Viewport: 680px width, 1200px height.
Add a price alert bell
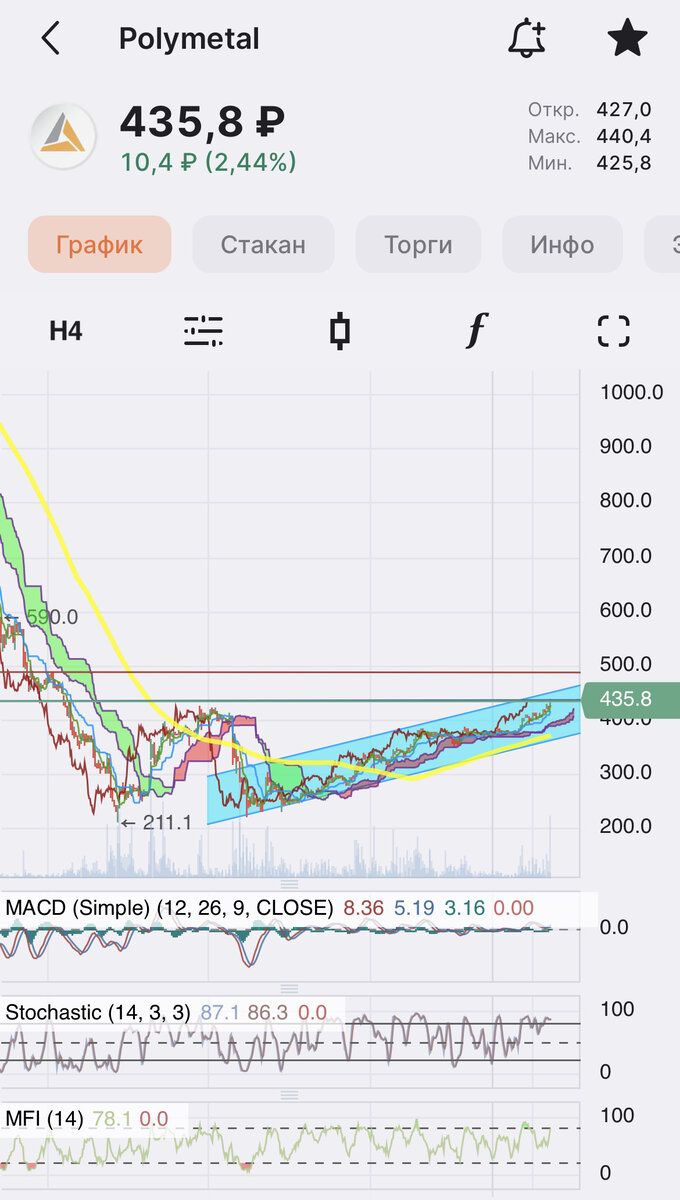[x=527, y=38]
